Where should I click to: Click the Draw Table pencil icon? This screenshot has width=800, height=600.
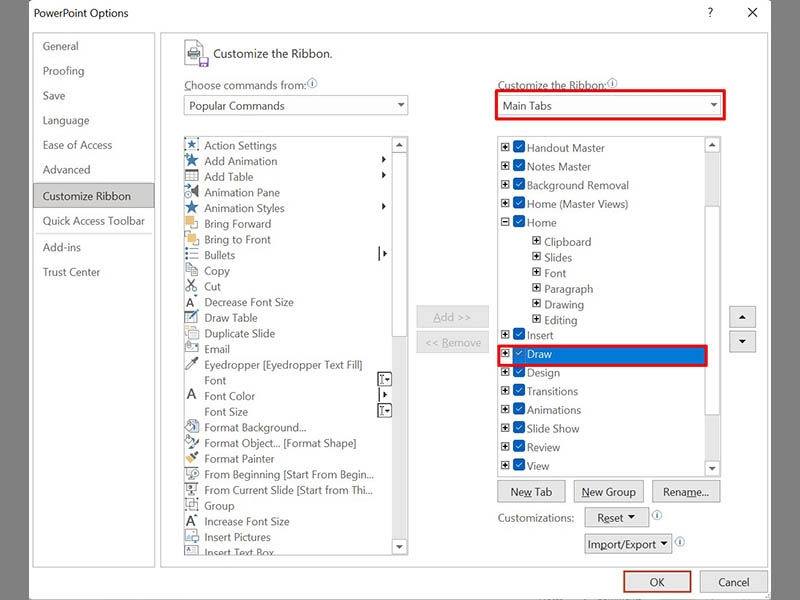191,317
